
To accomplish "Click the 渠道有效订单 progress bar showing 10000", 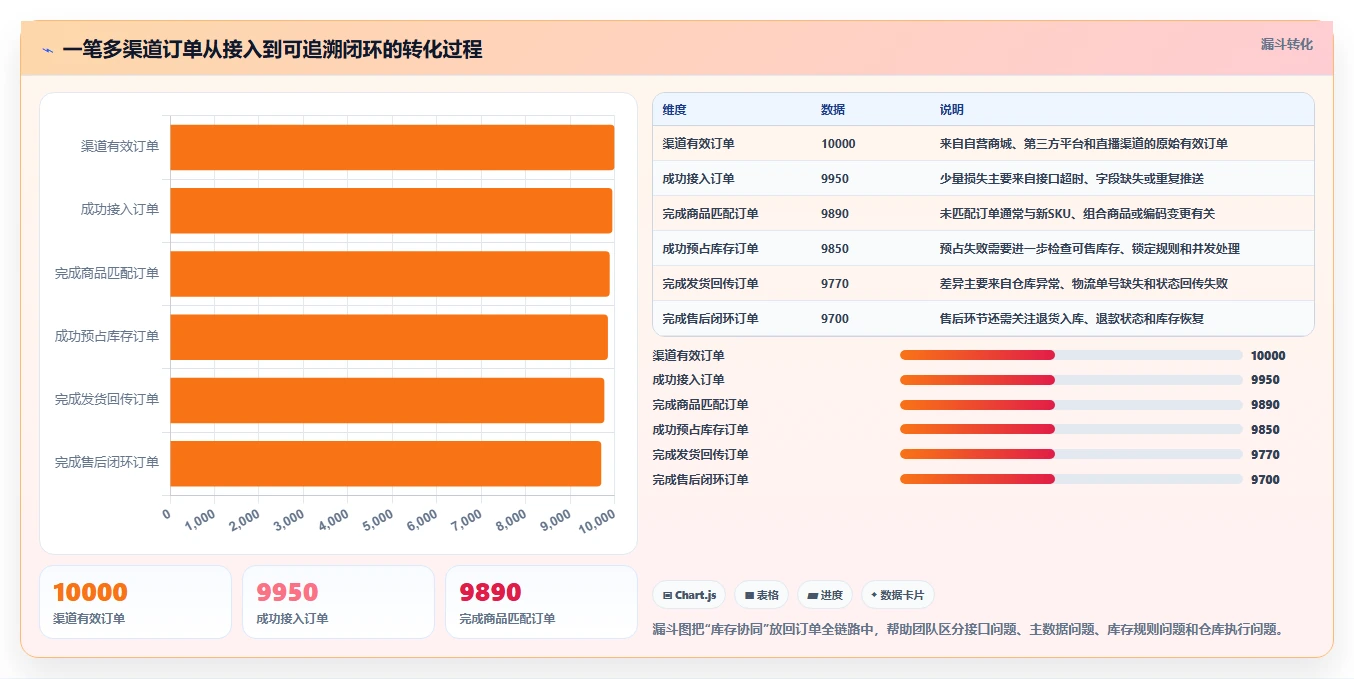I will click(1071, 355).
